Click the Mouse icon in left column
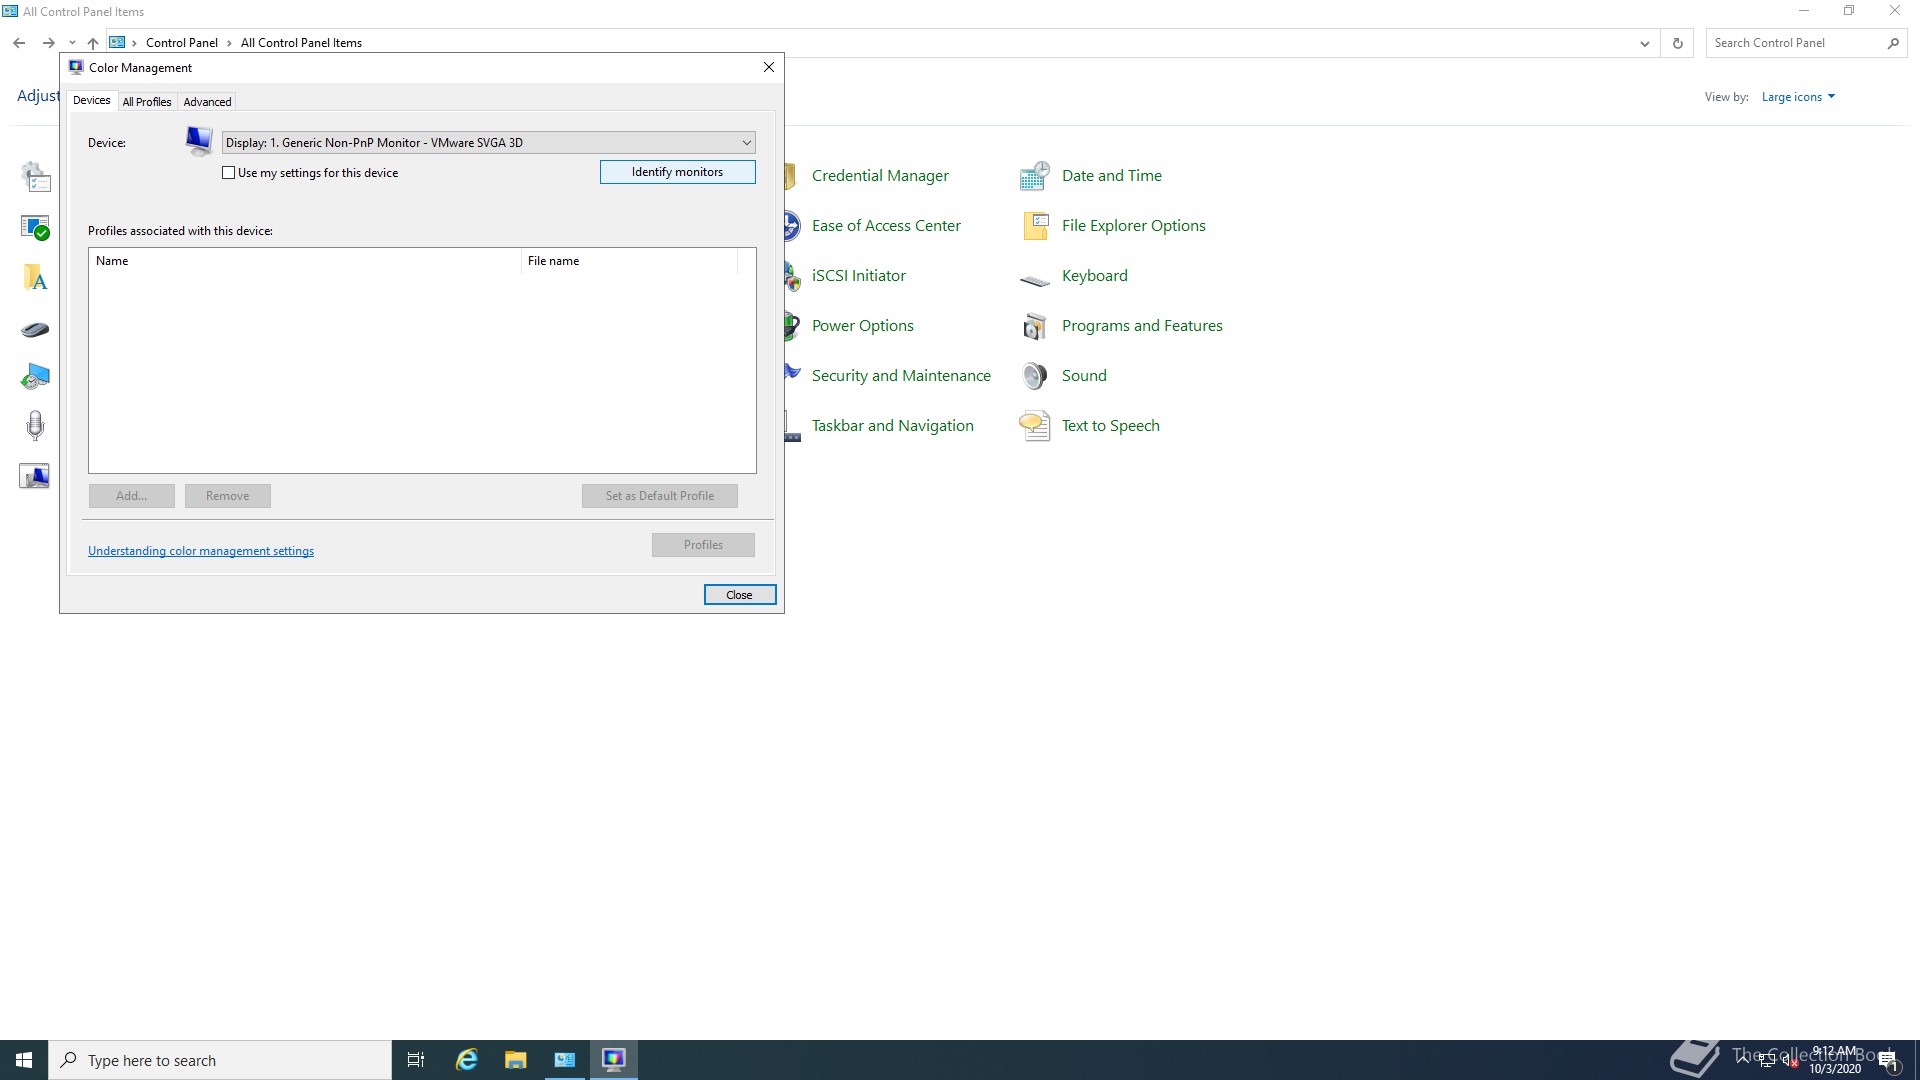Image resolution: width=1920 pixels, height=1080 pixels. (x=35, y=329)
